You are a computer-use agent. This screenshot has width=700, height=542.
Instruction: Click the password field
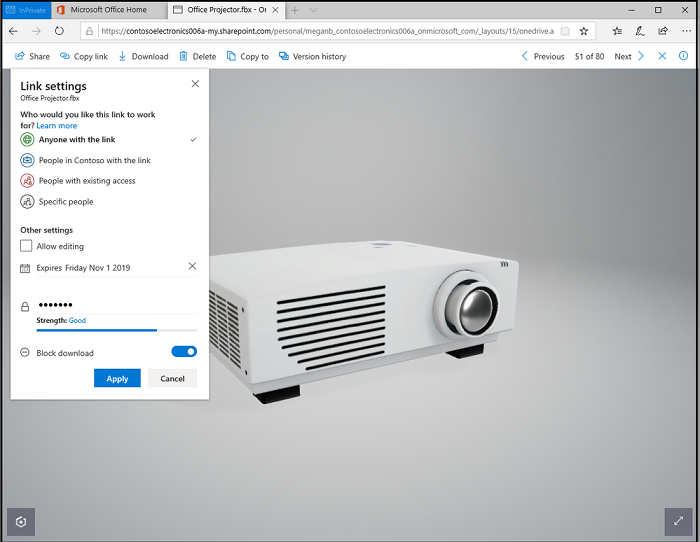coord(117,304)
